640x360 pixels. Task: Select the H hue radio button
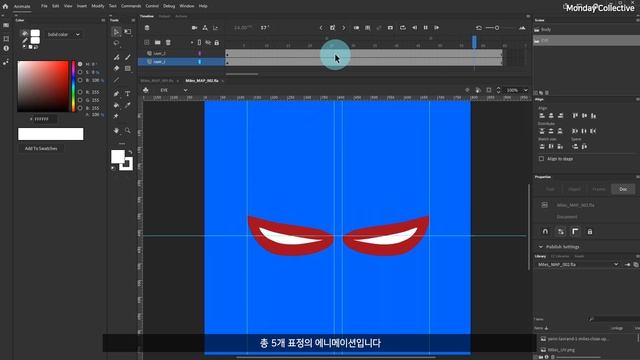80,64
